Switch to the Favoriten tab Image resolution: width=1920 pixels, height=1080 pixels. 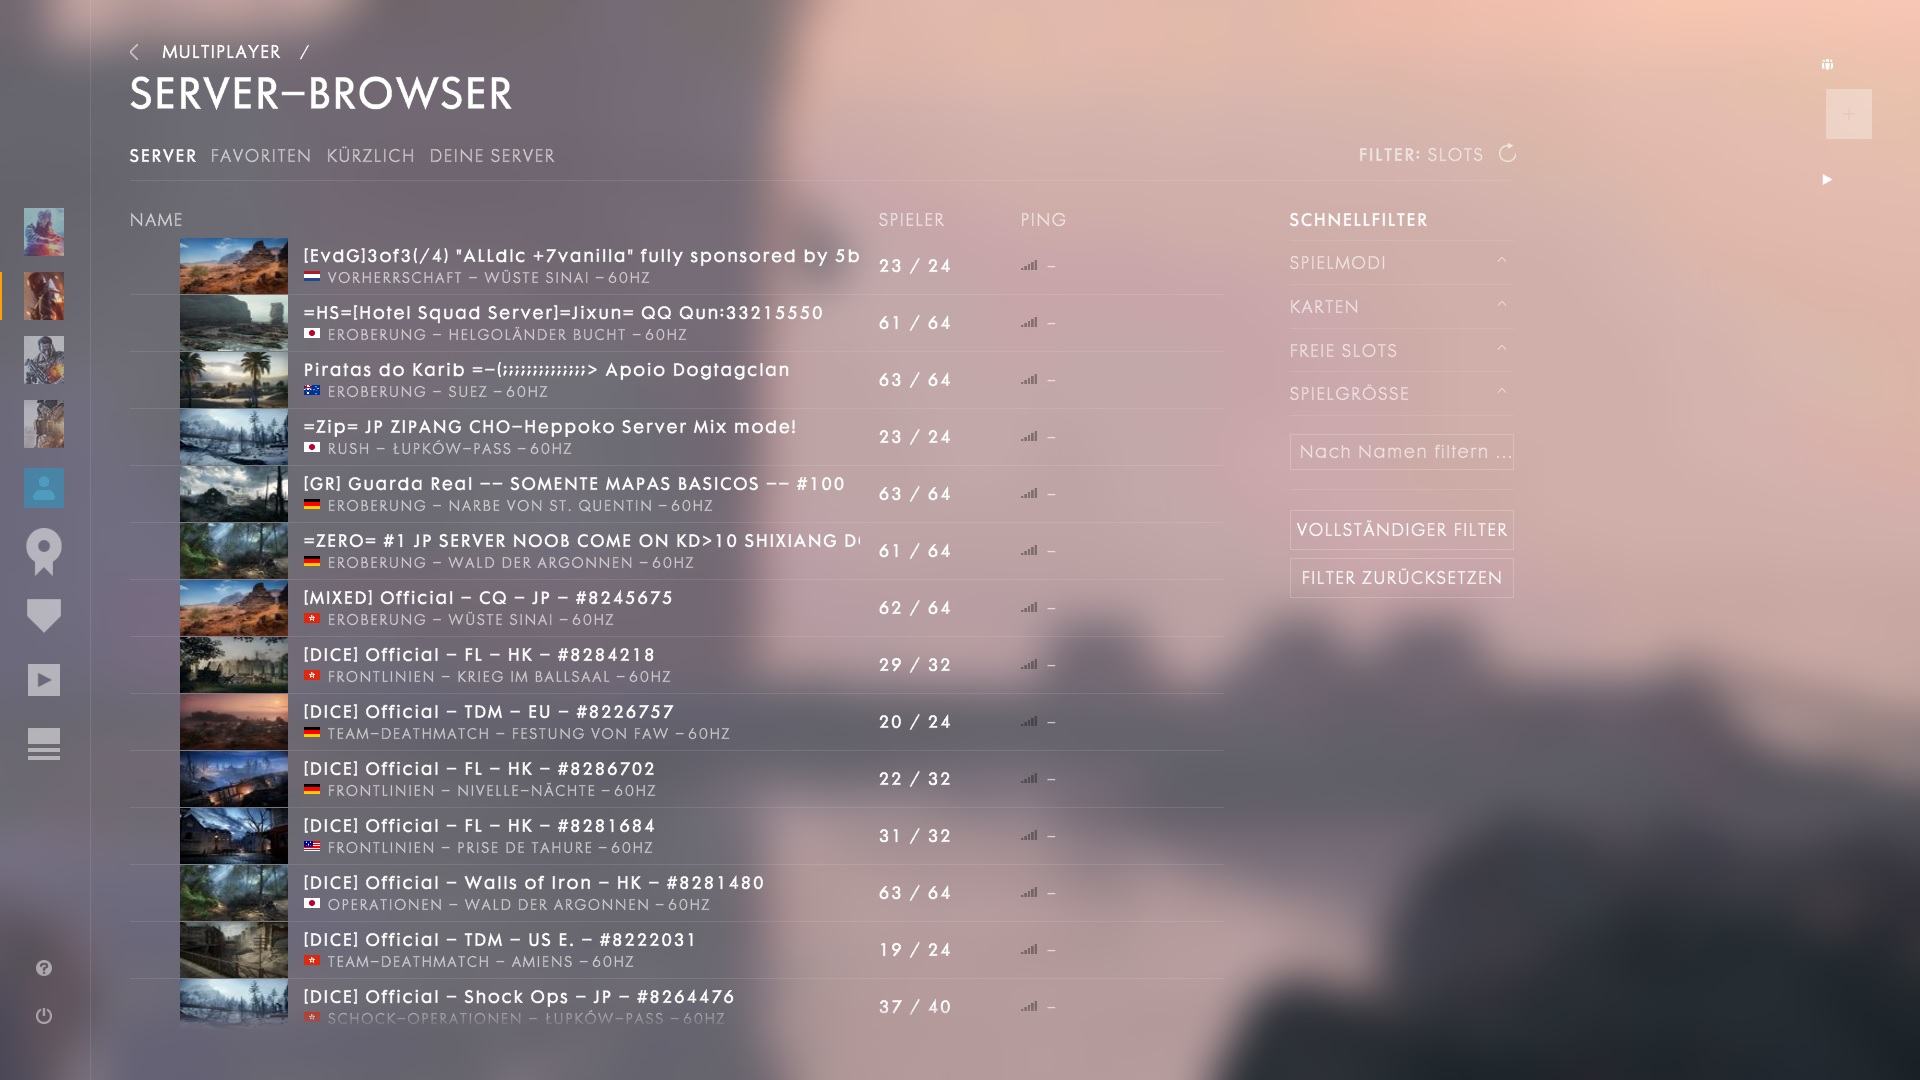click(x=261, y=156)
